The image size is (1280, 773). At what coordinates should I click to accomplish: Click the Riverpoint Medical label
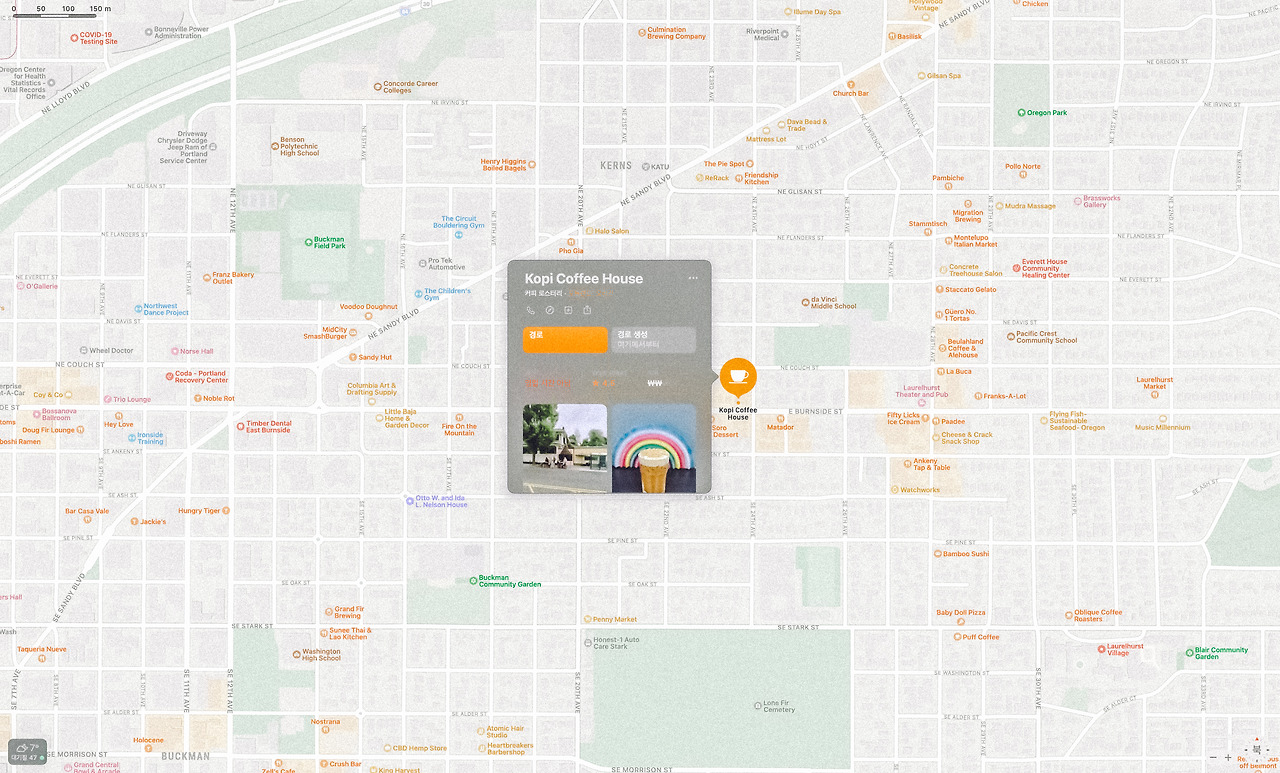click(x=763, y=34)
